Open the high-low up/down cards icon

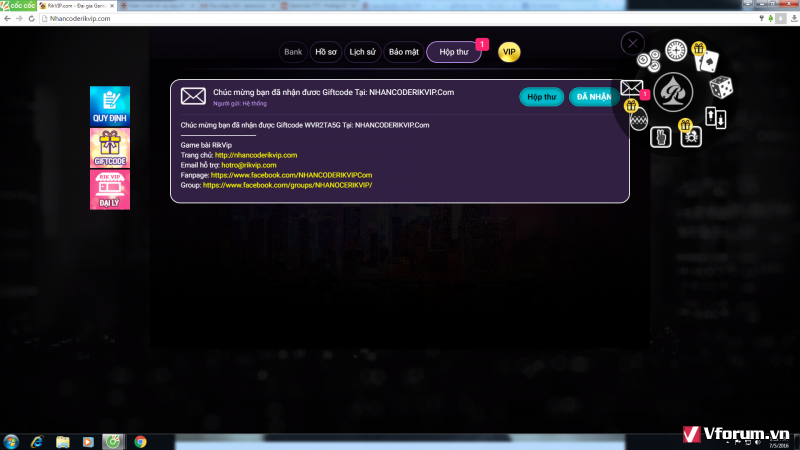715,117
